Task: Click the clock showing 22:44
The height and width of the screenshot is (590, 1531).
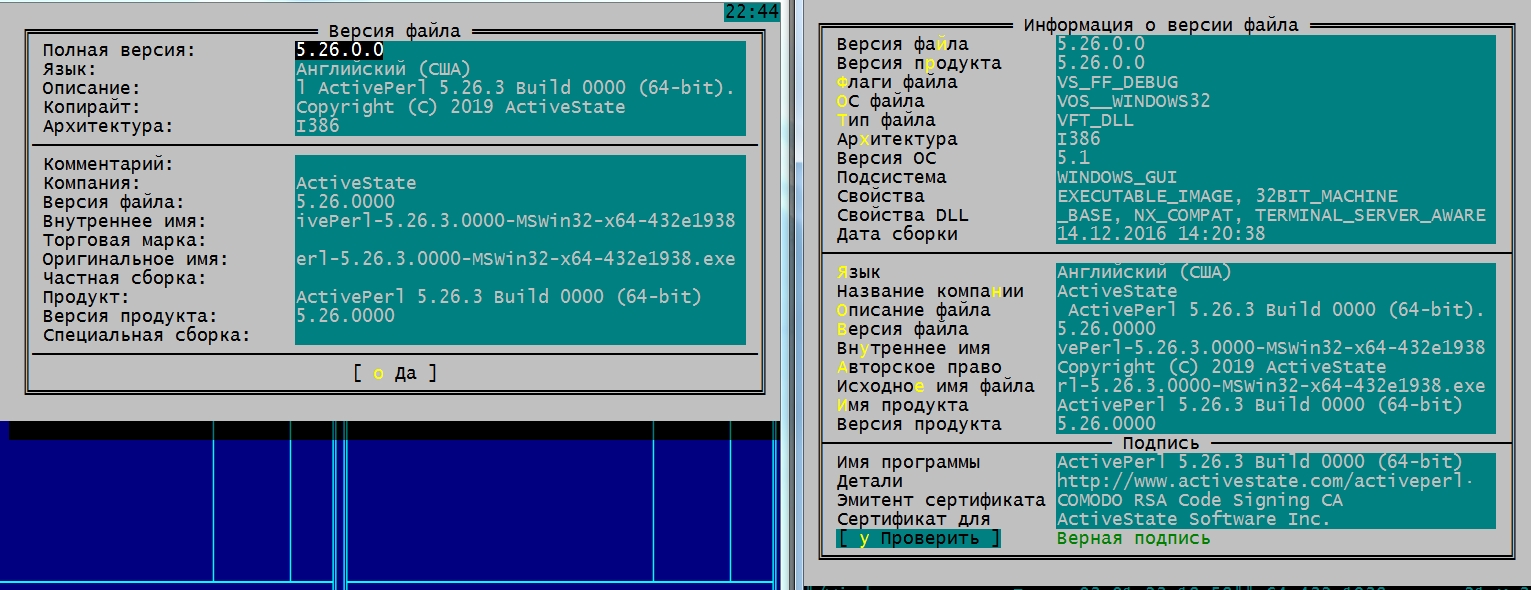Action: [751, 12]
